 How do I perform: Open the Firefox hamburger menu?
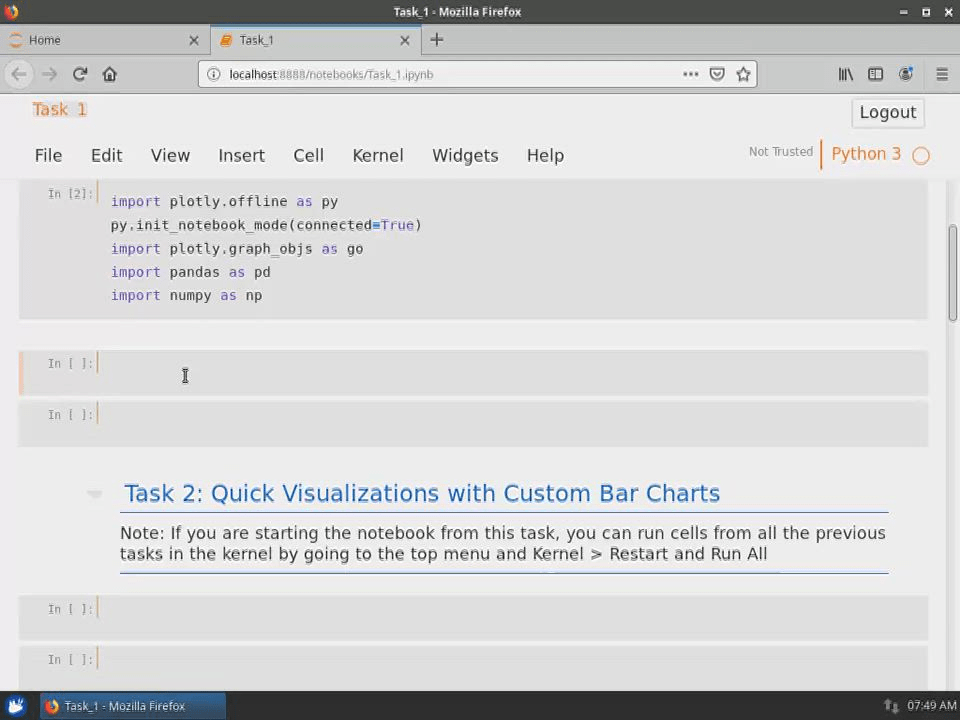tap(942, 74)
